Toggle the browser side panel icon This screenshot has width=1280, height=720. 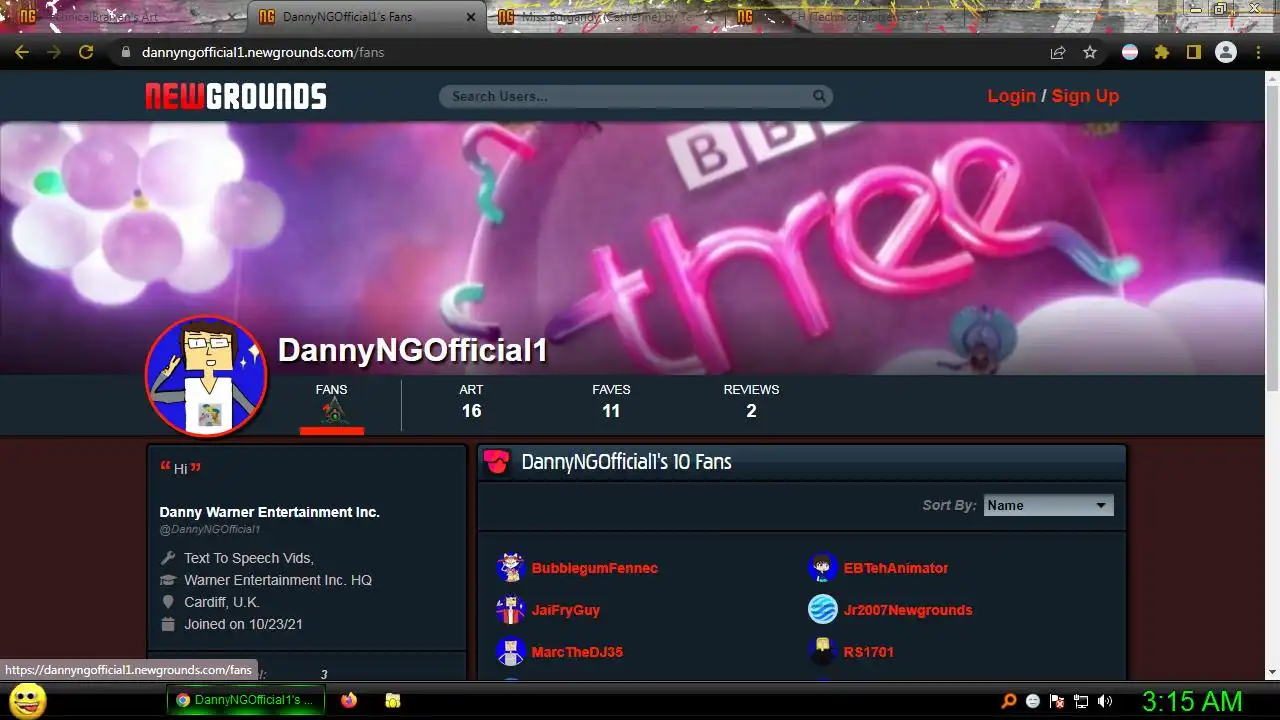coord(1193,52)
